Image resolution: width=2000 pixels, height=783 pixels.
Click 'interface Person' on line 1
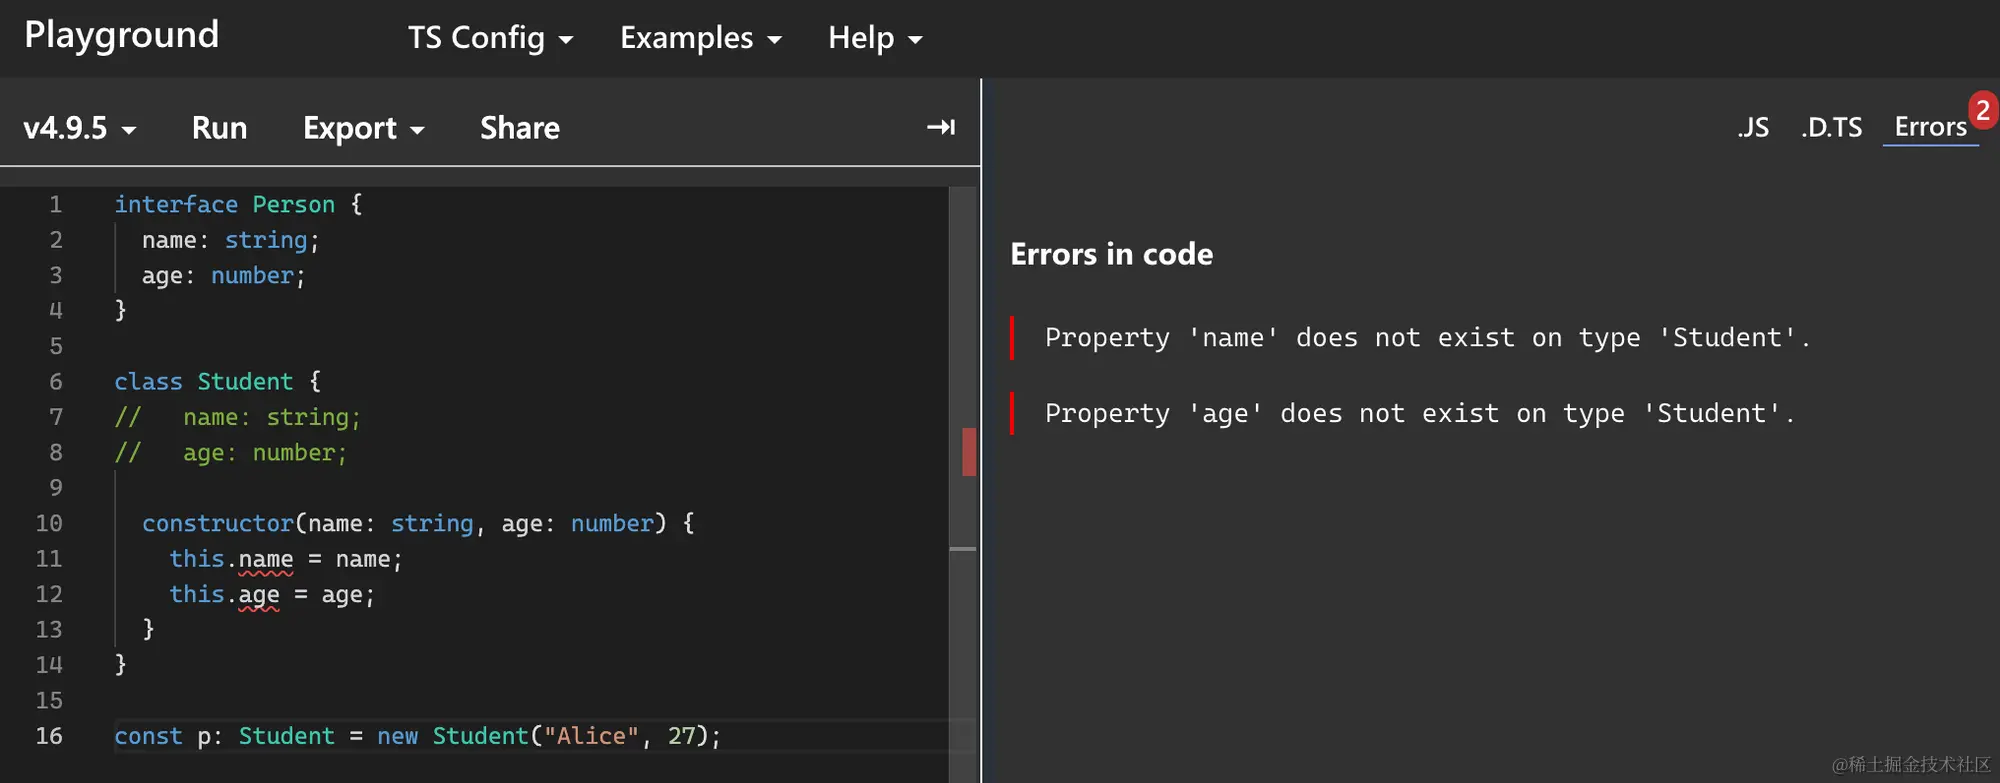tap(224, 204)
